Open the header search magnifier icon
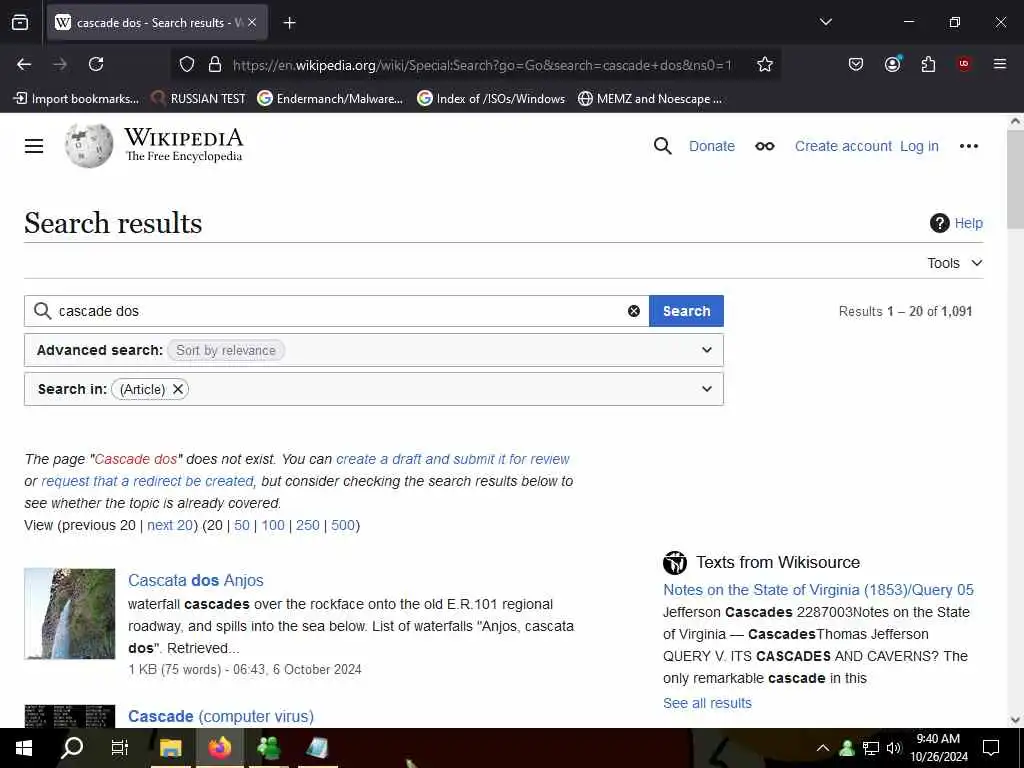This screenshot has height=768, width=1024. [x=662, y=146]
